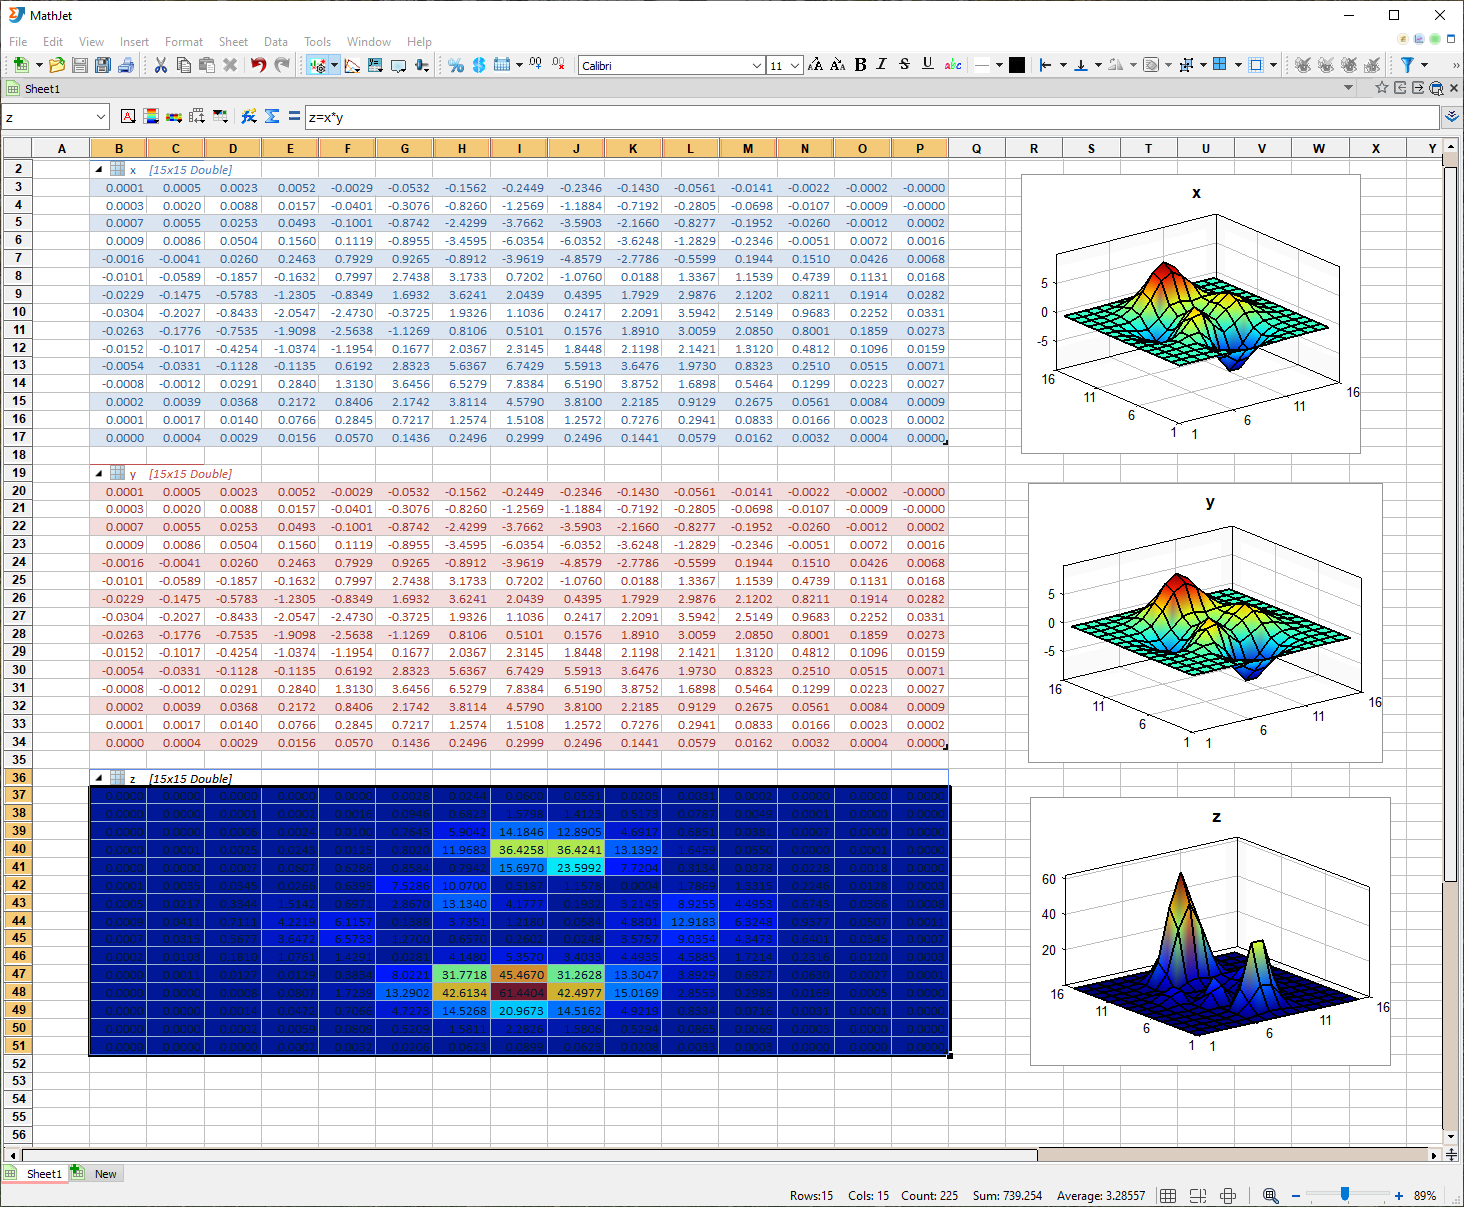1464x1207 pixels.
Task: Toggle Bold formatting
Action: (860, 65)
